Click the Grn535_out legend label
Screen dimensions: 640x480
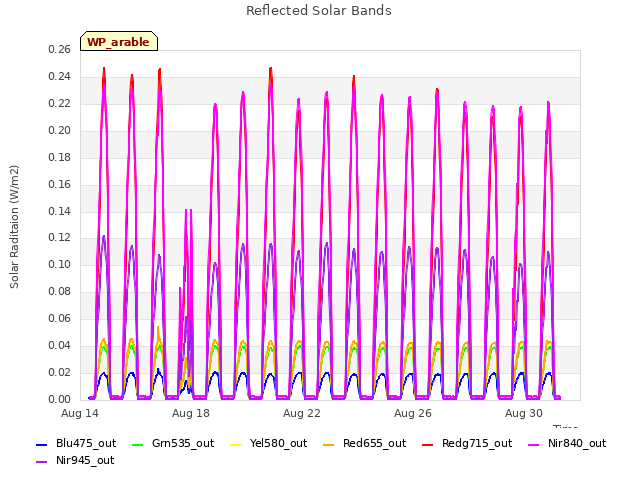[183, 443]
